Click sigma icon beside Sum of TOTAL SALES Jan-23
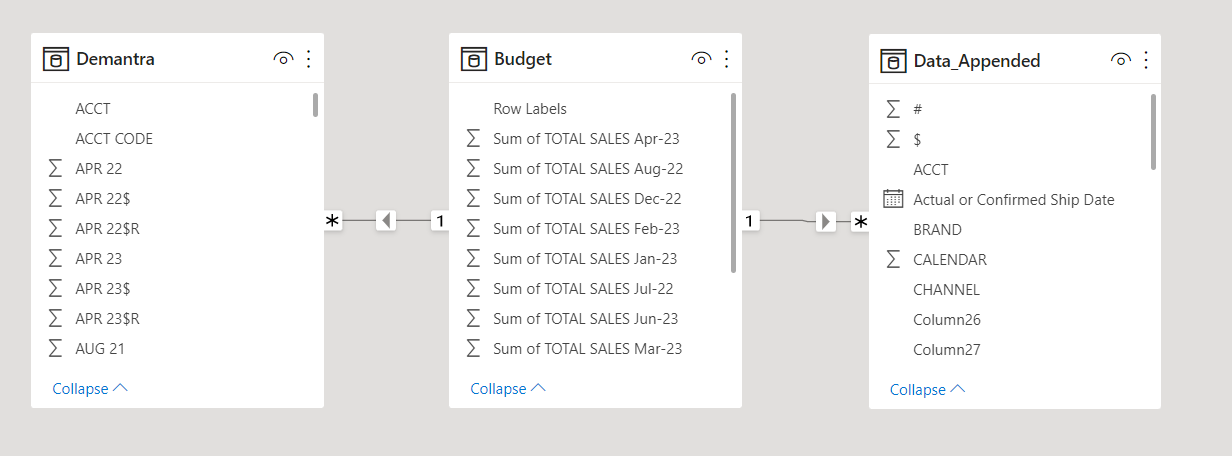Screen dimensions: 1232x456 [x=473, y=258]
